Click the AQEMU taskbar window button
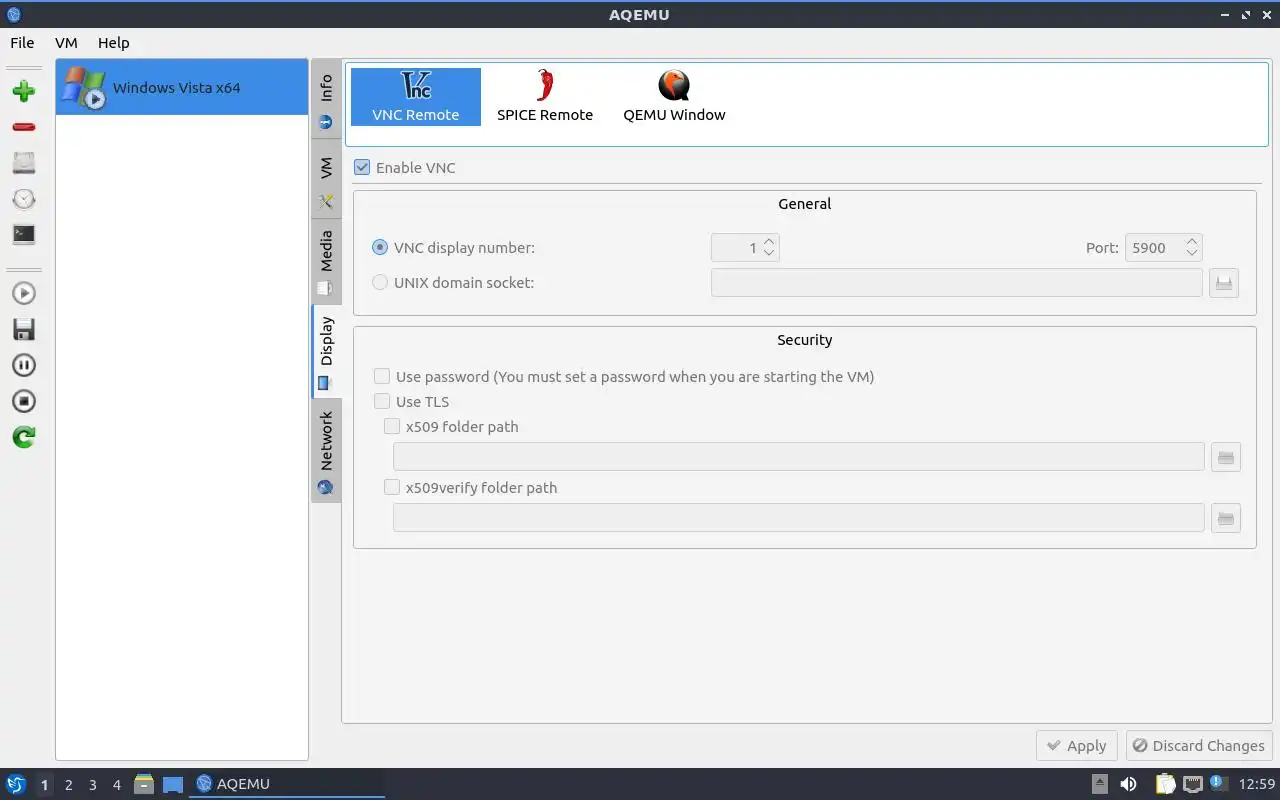This screenshot has height=800, width=1280. (x=287, y=784)
